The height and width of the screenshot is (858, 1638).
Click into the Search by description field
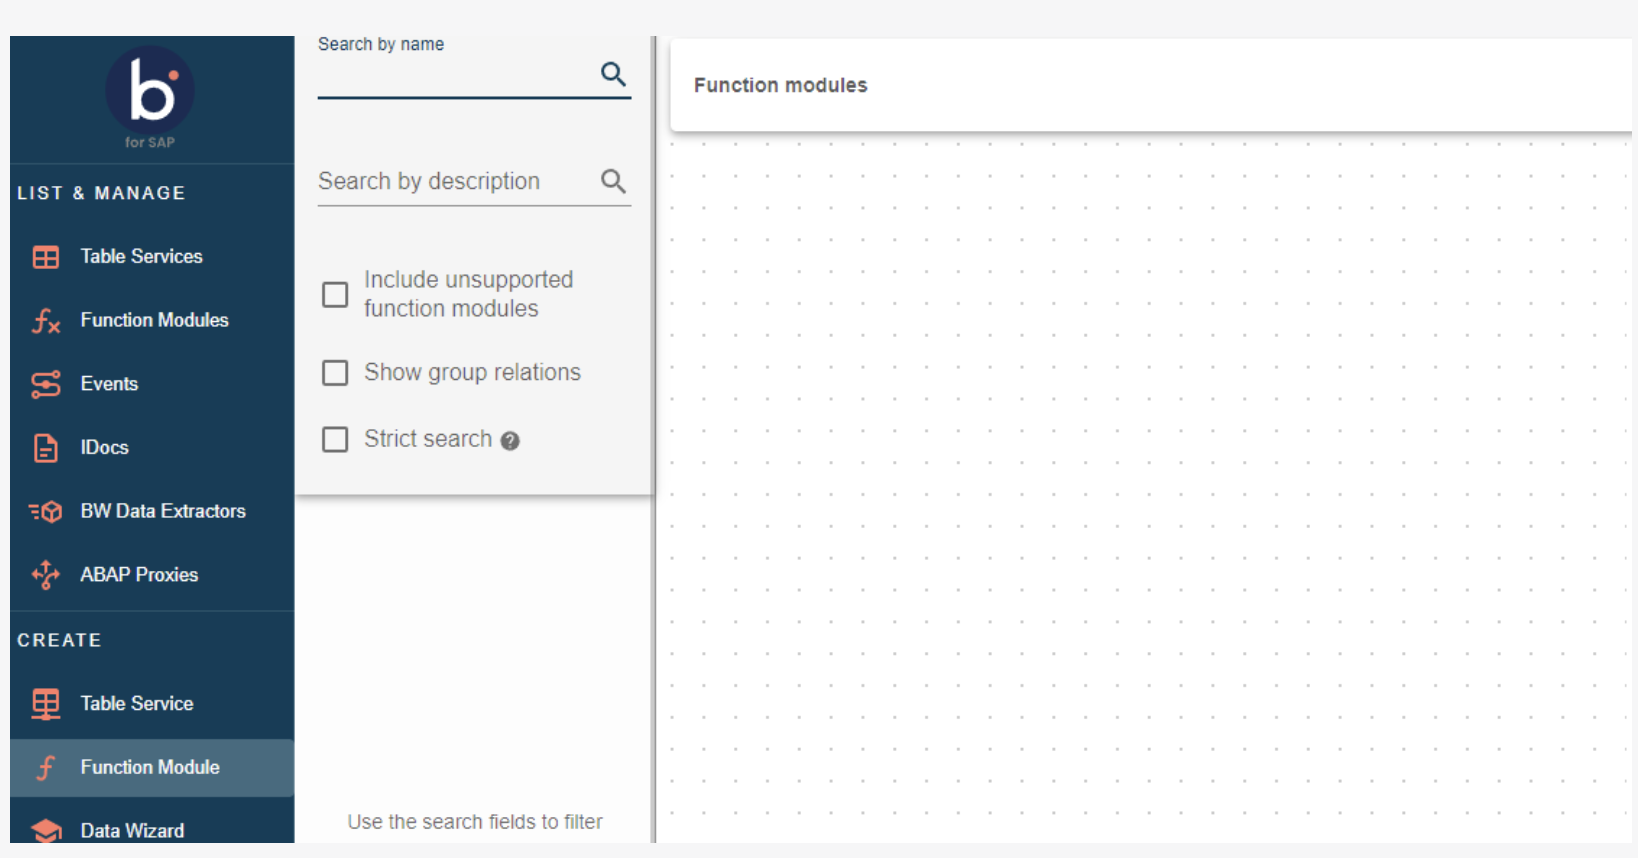(x=455, y=182)
